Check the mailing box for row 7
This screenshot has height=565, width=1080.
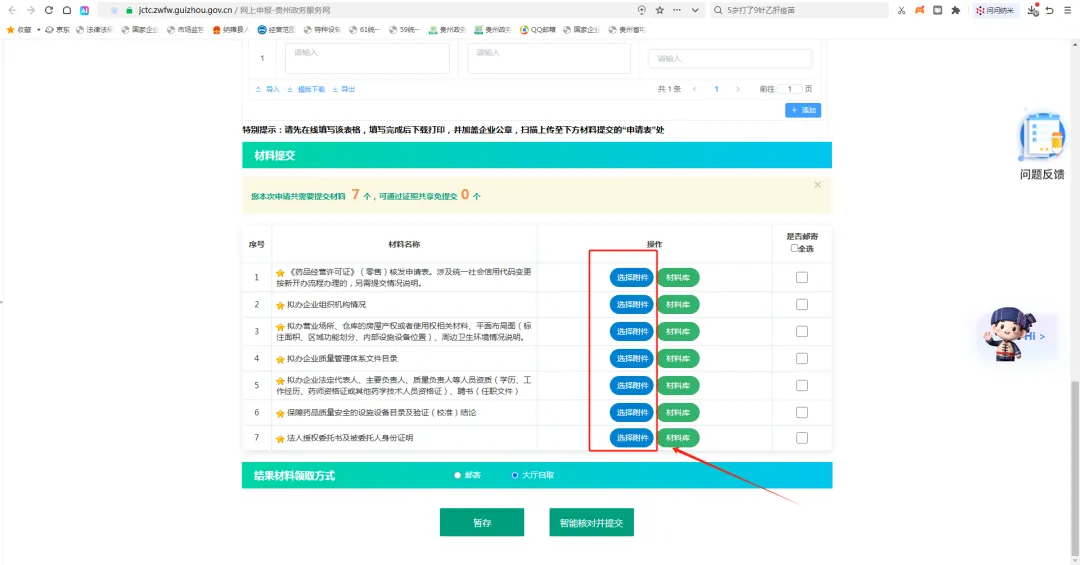[802, 438]
